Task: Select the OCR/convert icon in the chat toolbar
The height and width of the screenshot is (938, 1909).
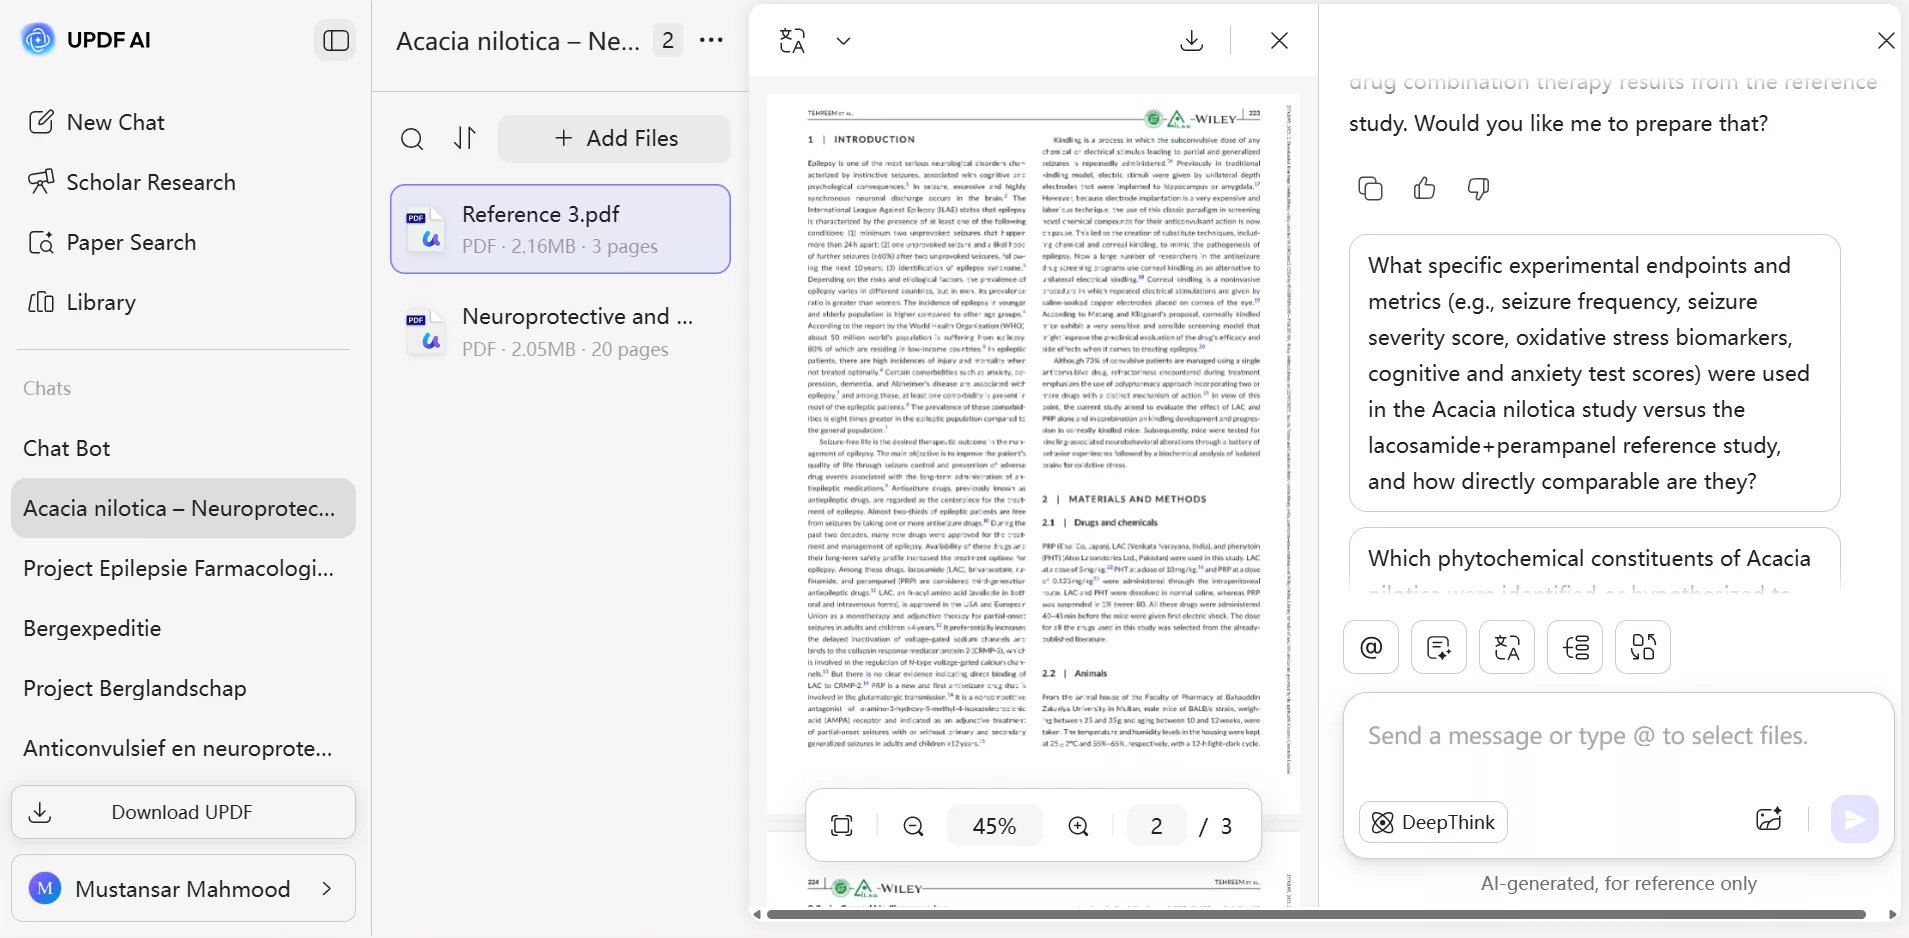Action: click(1642, 647)
